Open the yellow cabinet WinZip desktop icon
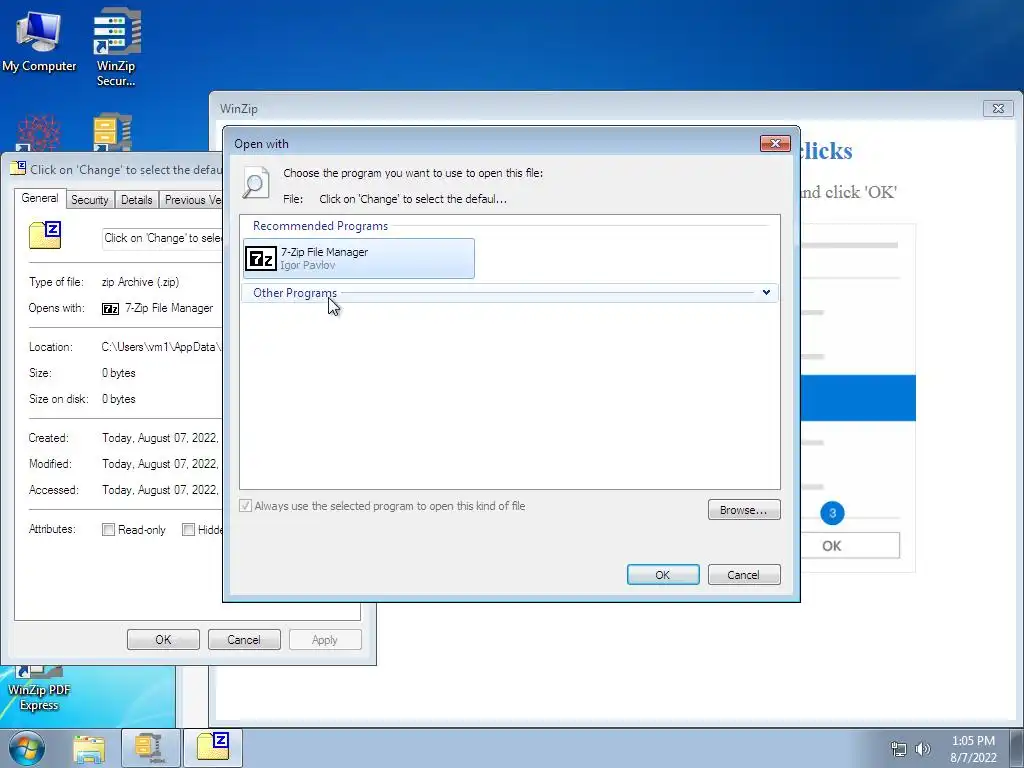1024x768 pixels. pos(112,133)
